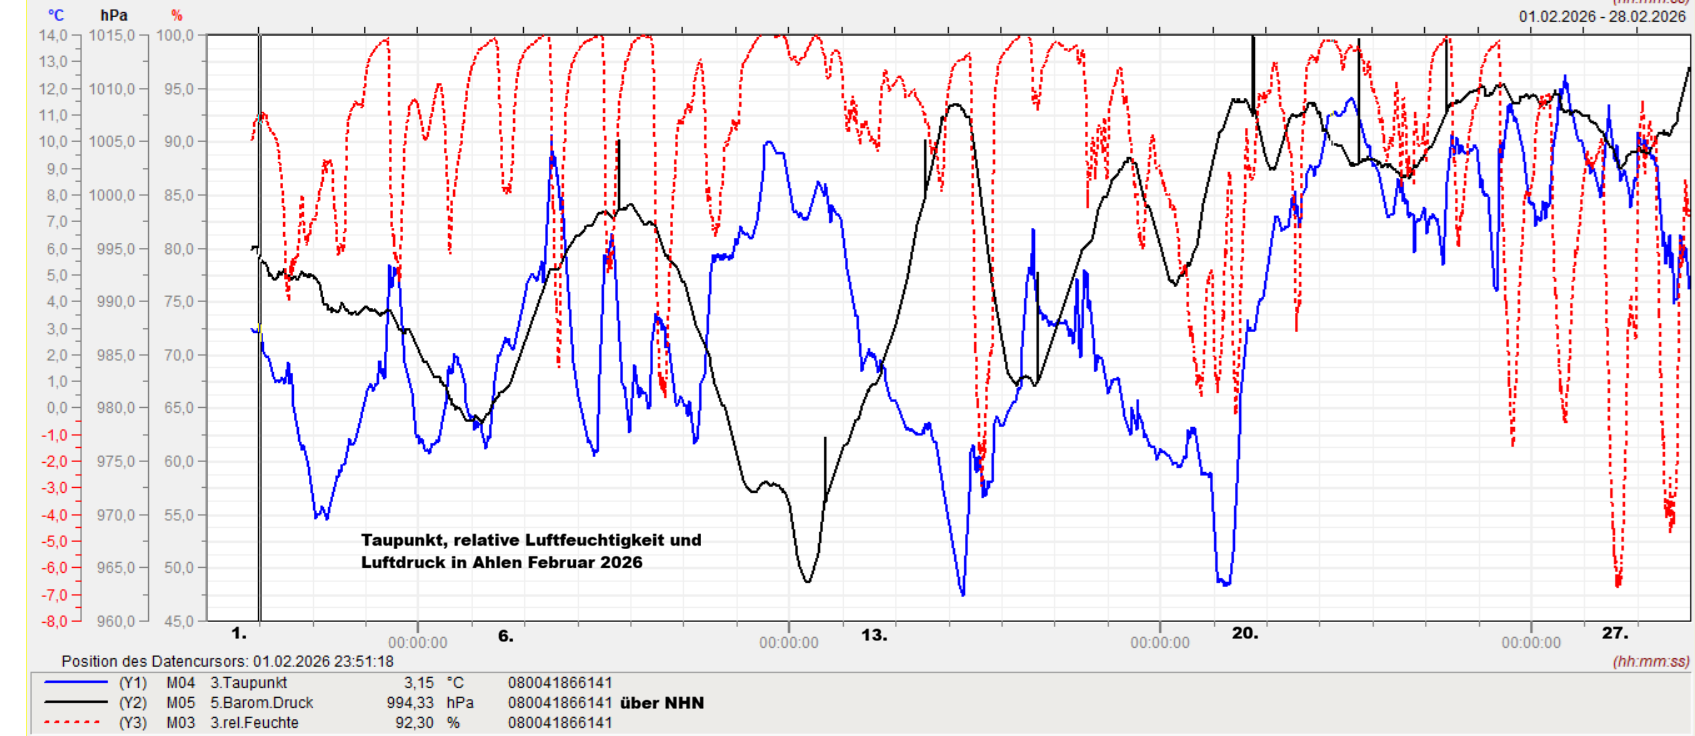Click the blue Taupunkt legend line sample
Screen dimensions: 1695x736
[75, 683]
